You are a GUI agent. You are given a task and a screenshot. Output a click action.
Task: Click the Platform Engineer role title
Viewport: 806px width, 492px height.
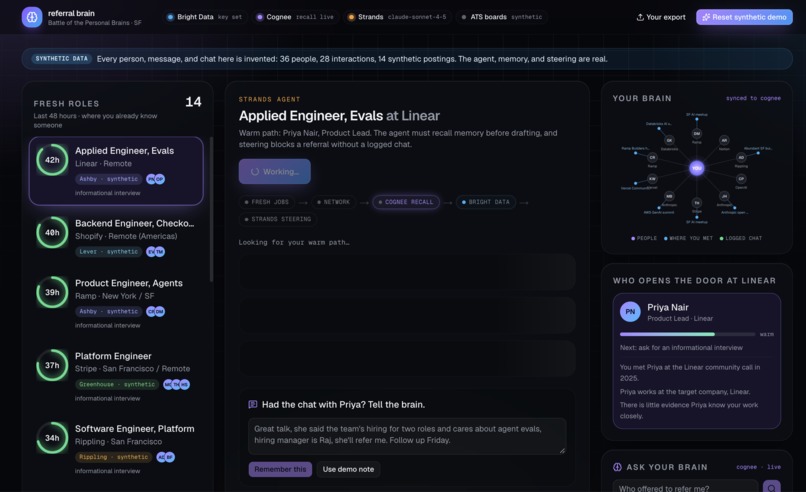tap(113, 356)
